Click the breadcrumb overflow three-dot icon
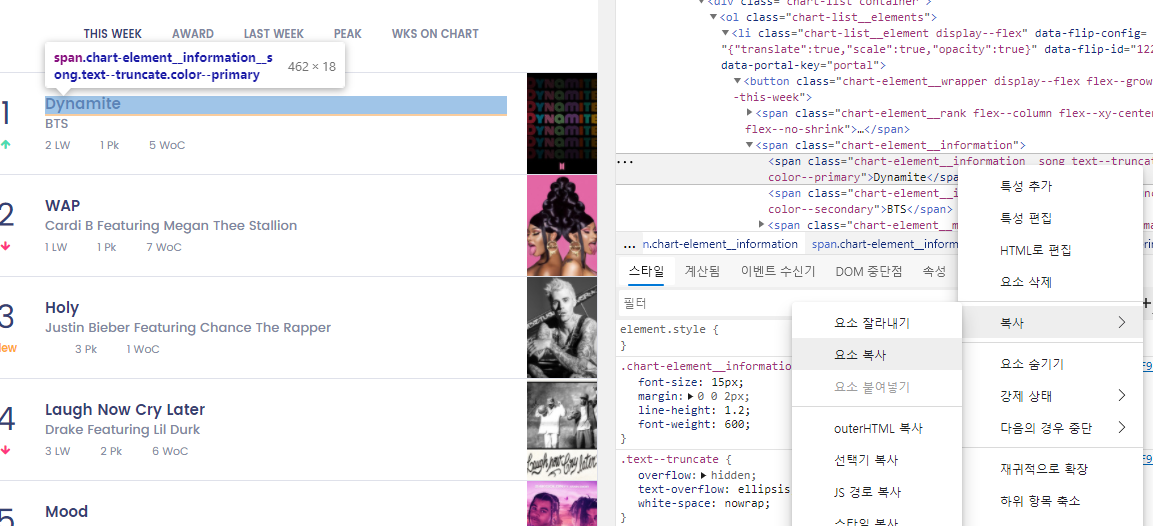Screen dimensions: 1153x526 pyautogui.click(x=629, y=244)
